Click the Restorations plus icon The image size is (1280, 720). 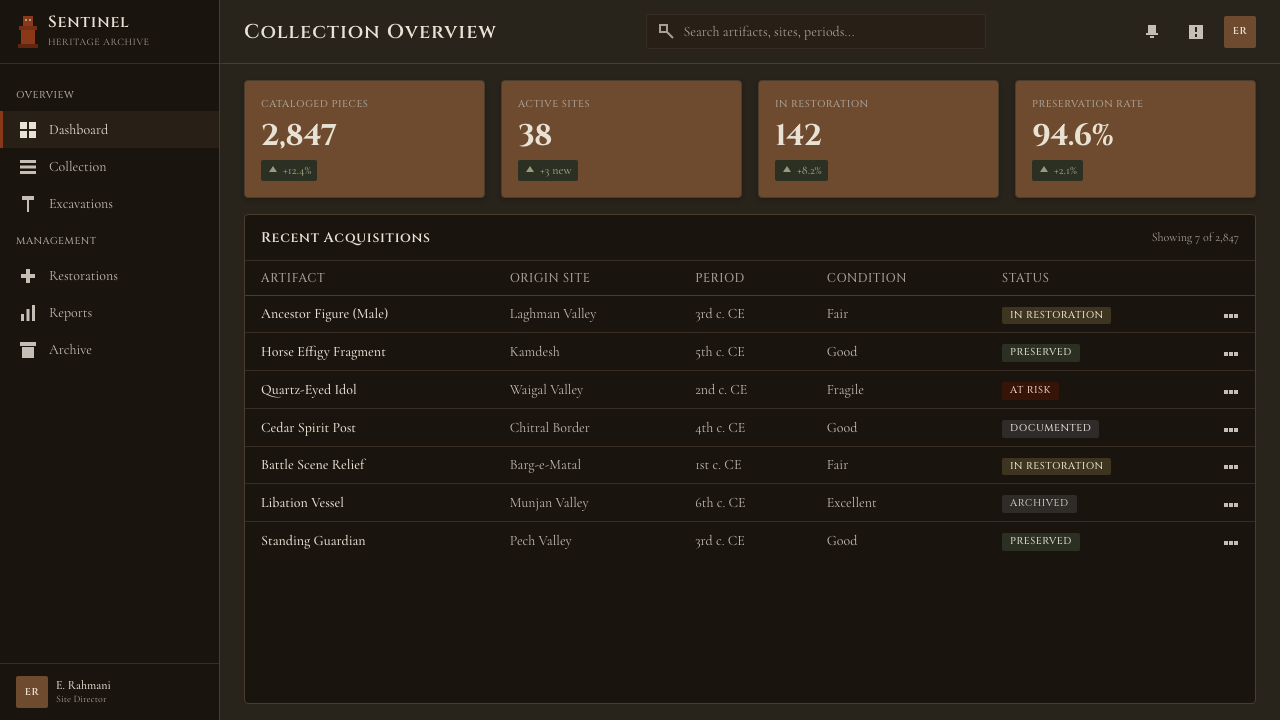28,276
